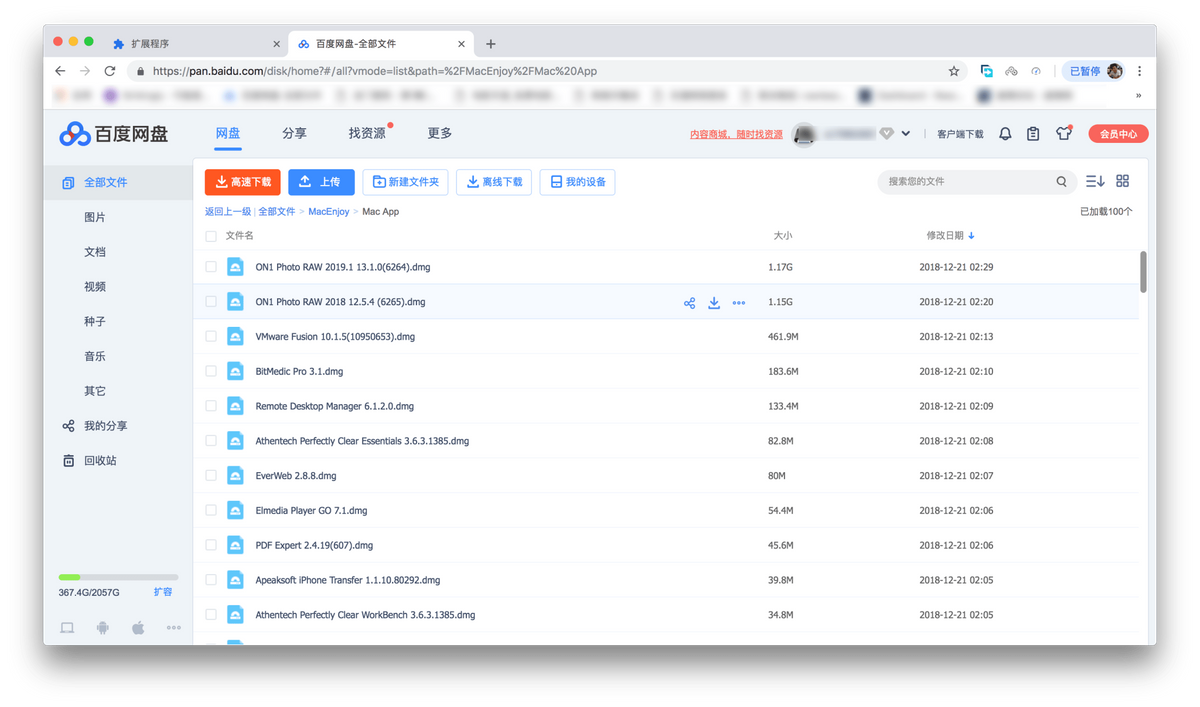Open 内容商城 promotional link
1200x707 pixels.
[736, 134]
